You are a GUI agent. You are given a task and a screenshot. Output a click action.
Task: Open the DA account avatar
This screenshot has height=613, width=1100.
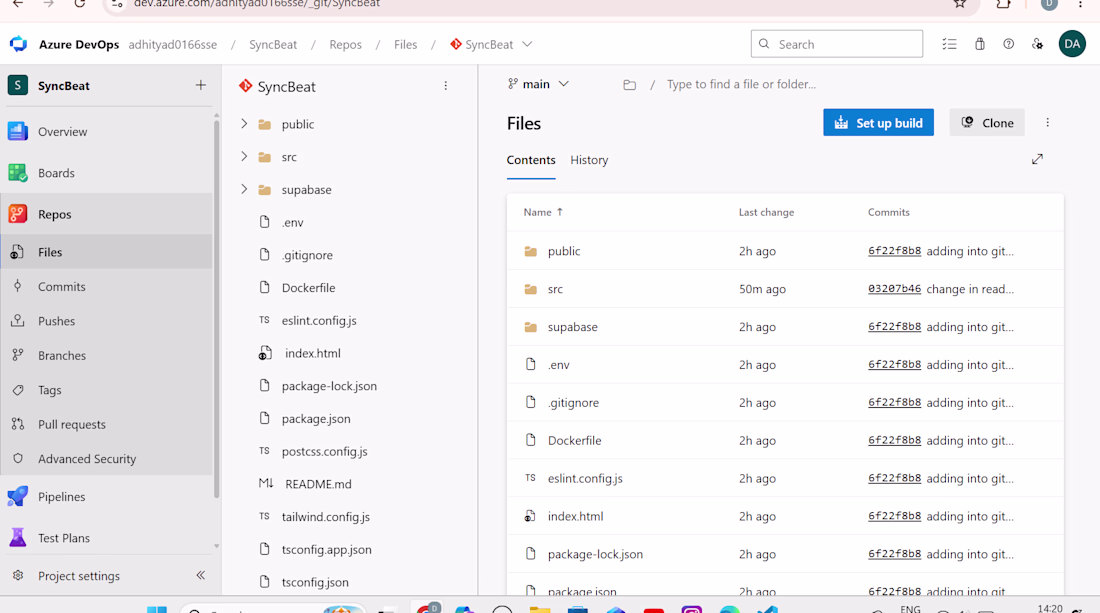point(1072,44)
